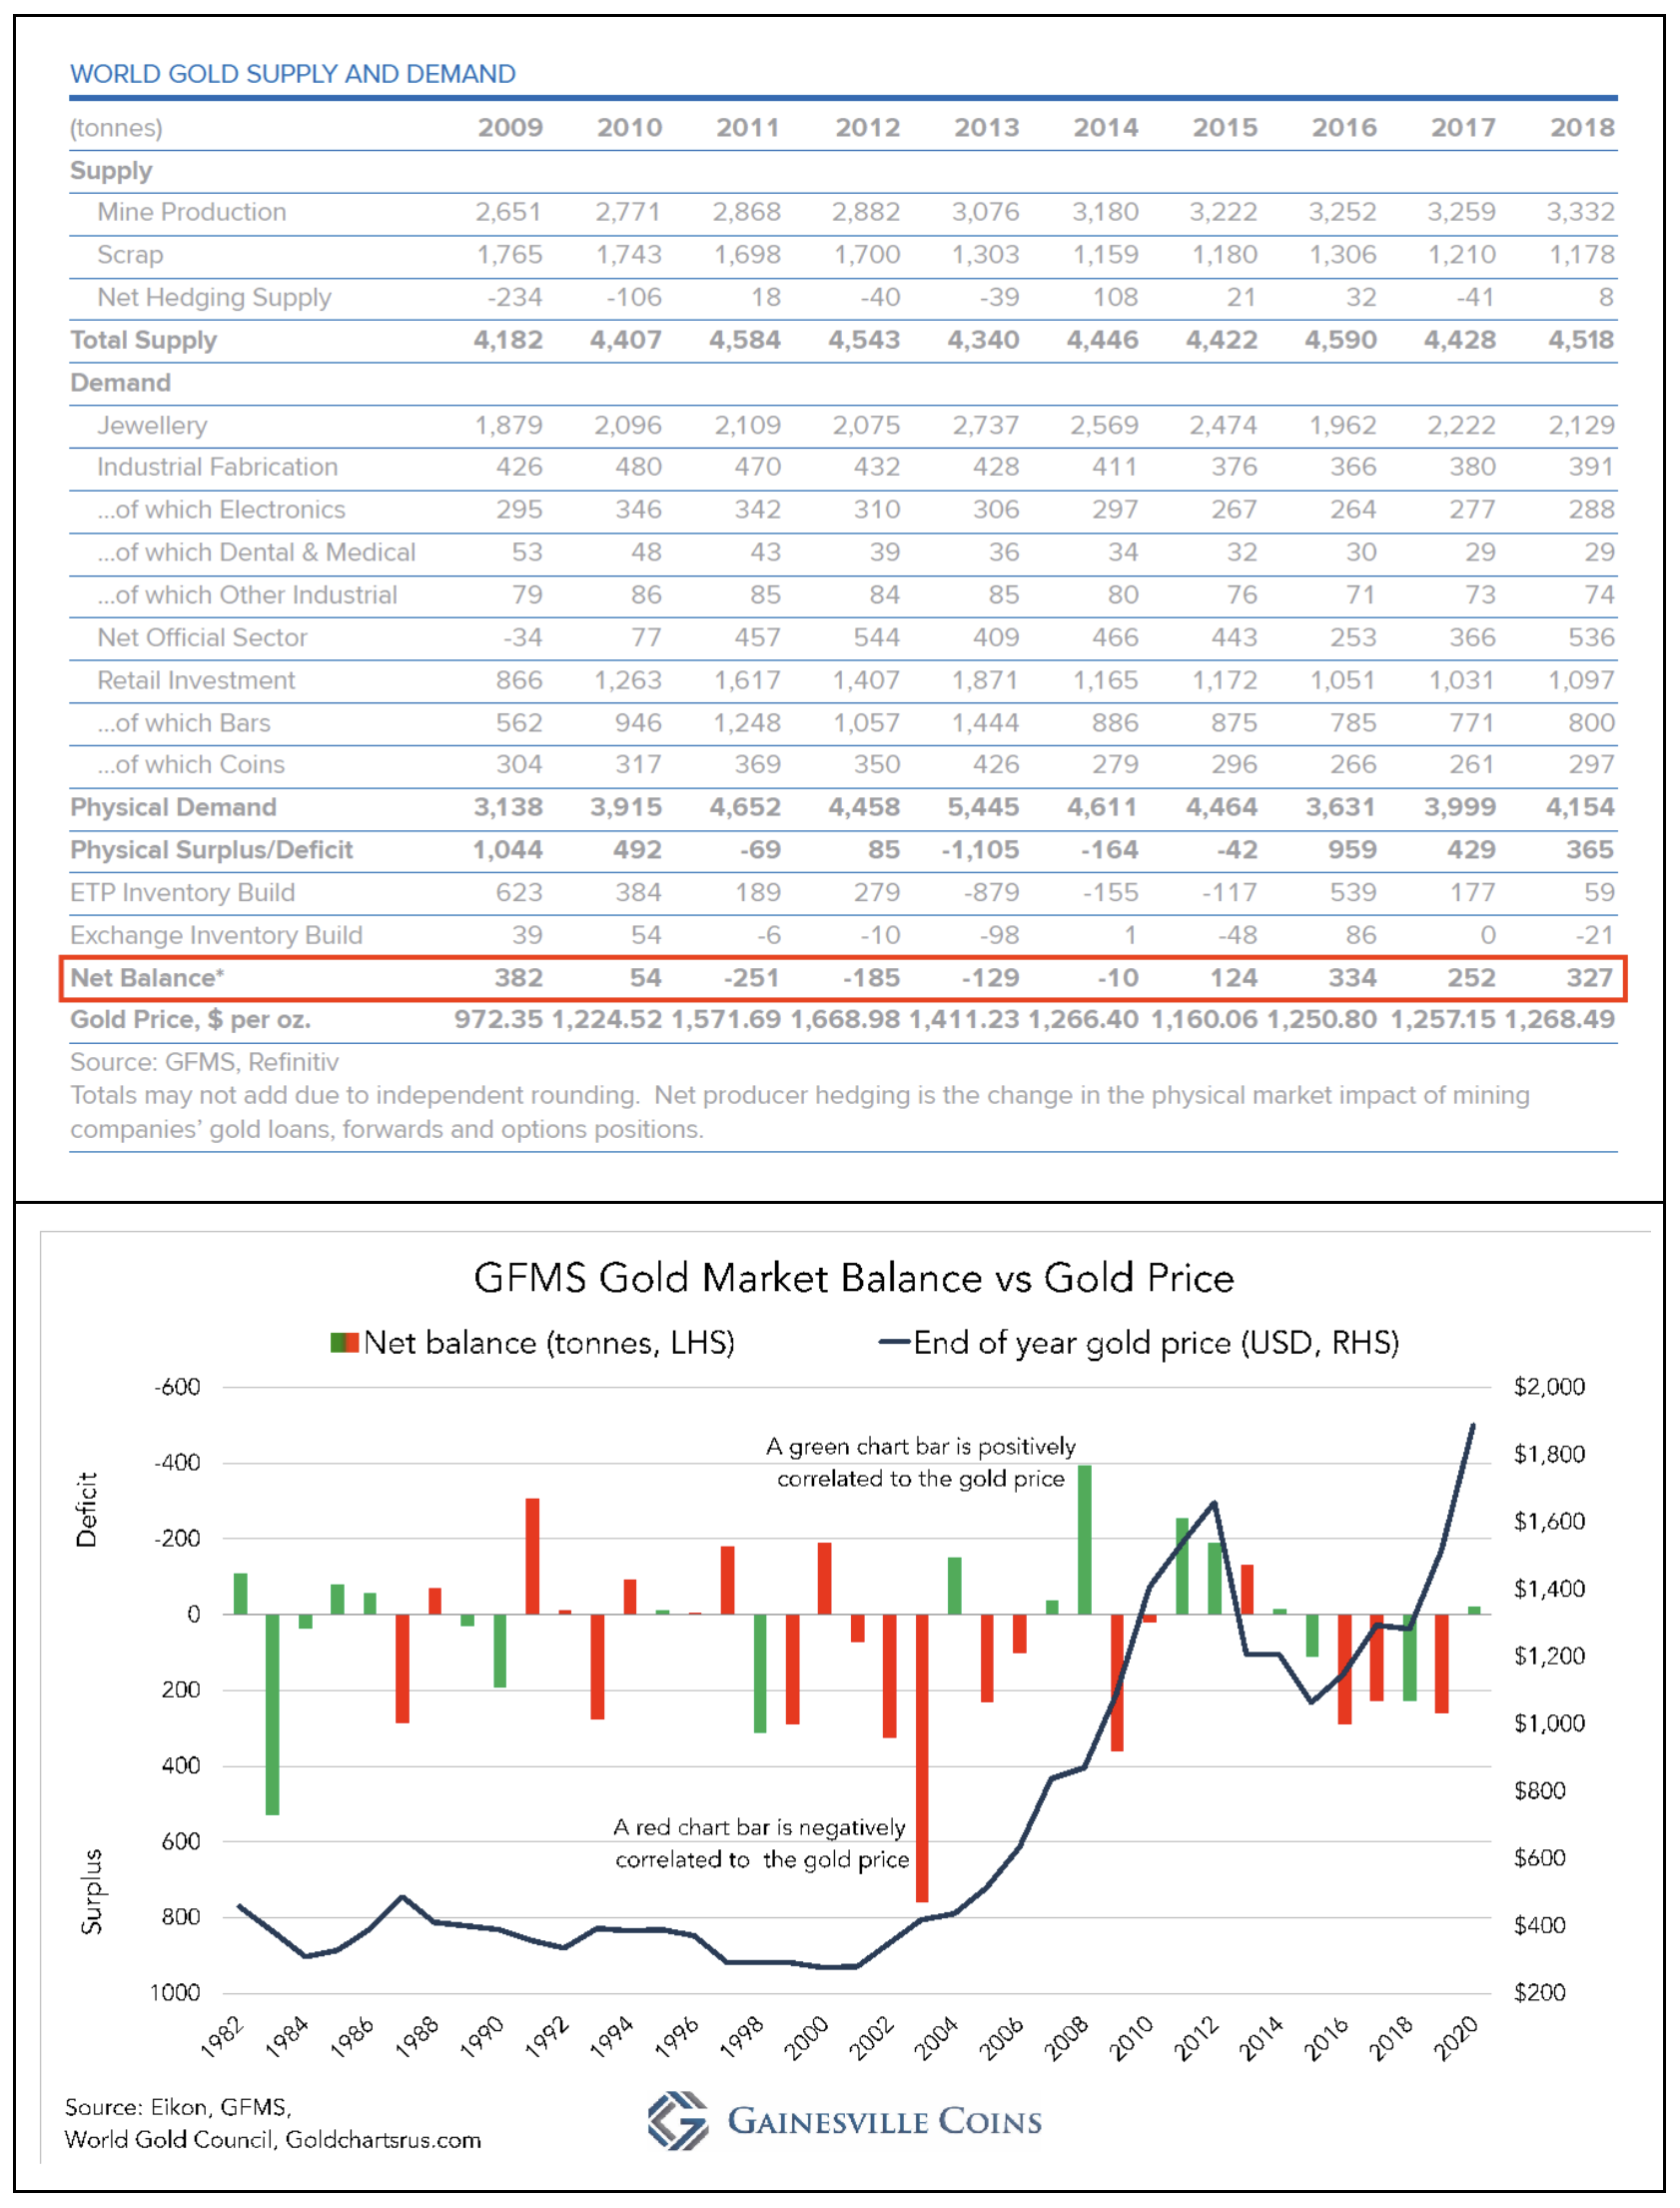Click the red bar at 1991
The image size is (1680, 2208).
point(532,1556)
